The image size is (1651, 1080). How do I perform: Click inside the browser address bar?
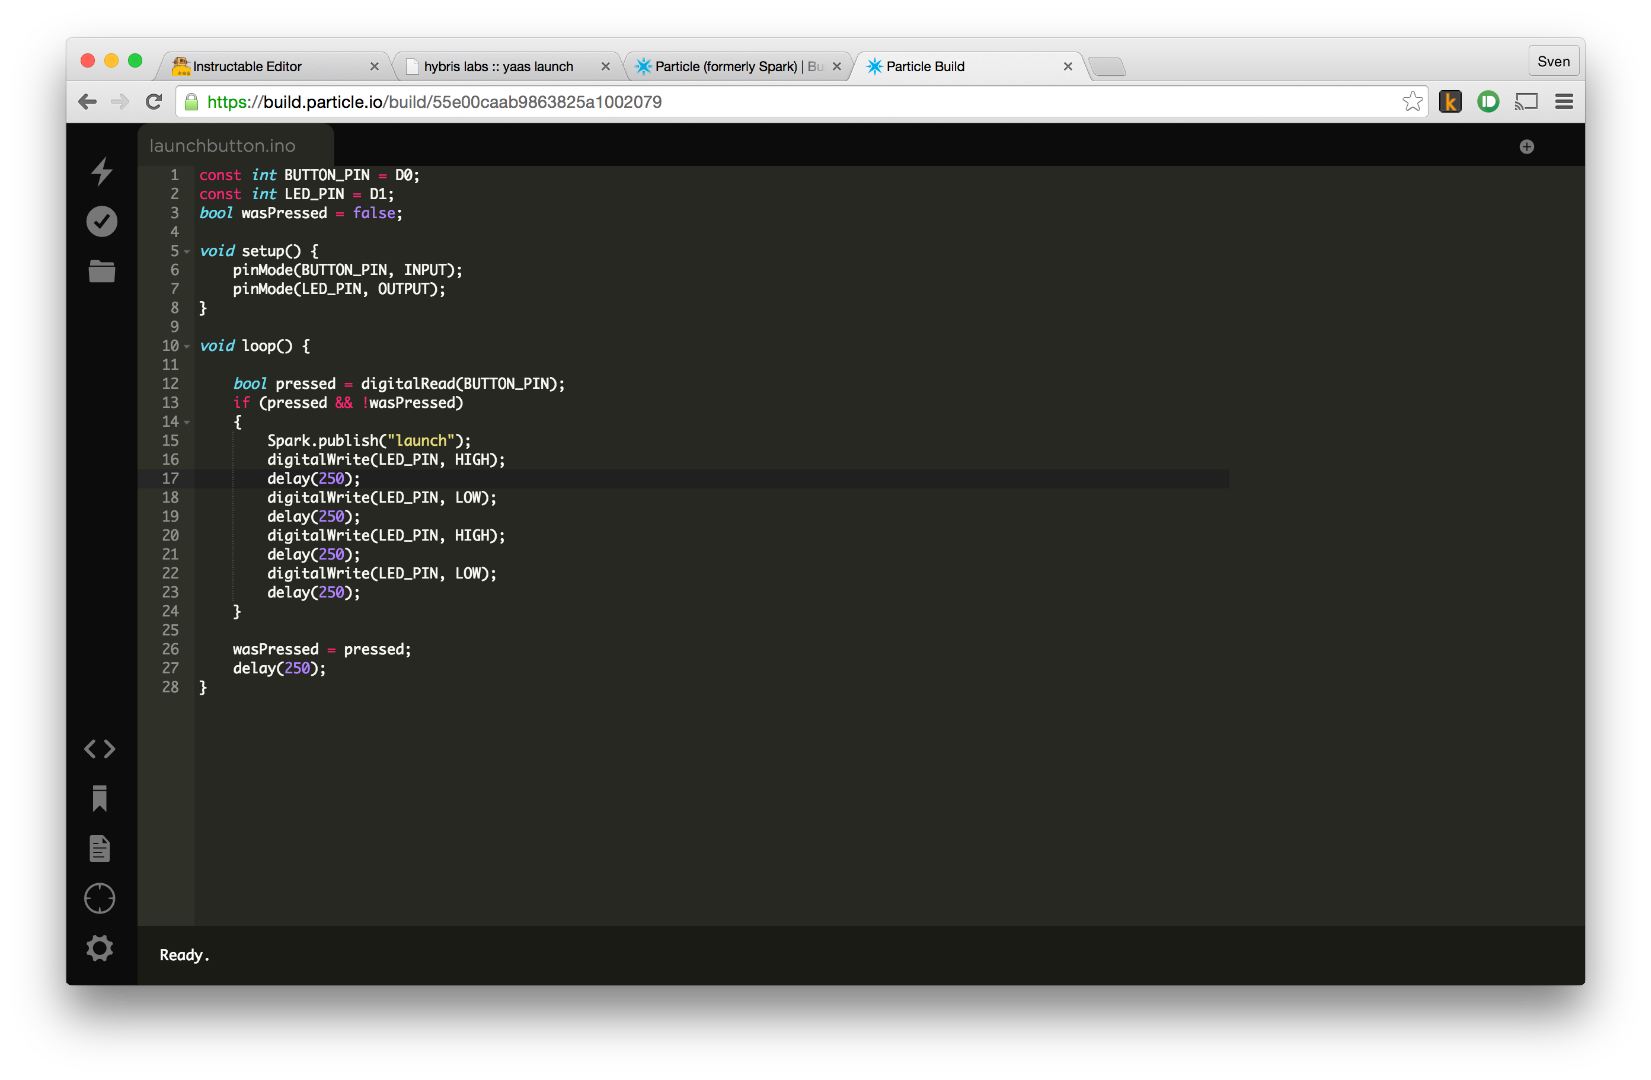click(700, 101)
